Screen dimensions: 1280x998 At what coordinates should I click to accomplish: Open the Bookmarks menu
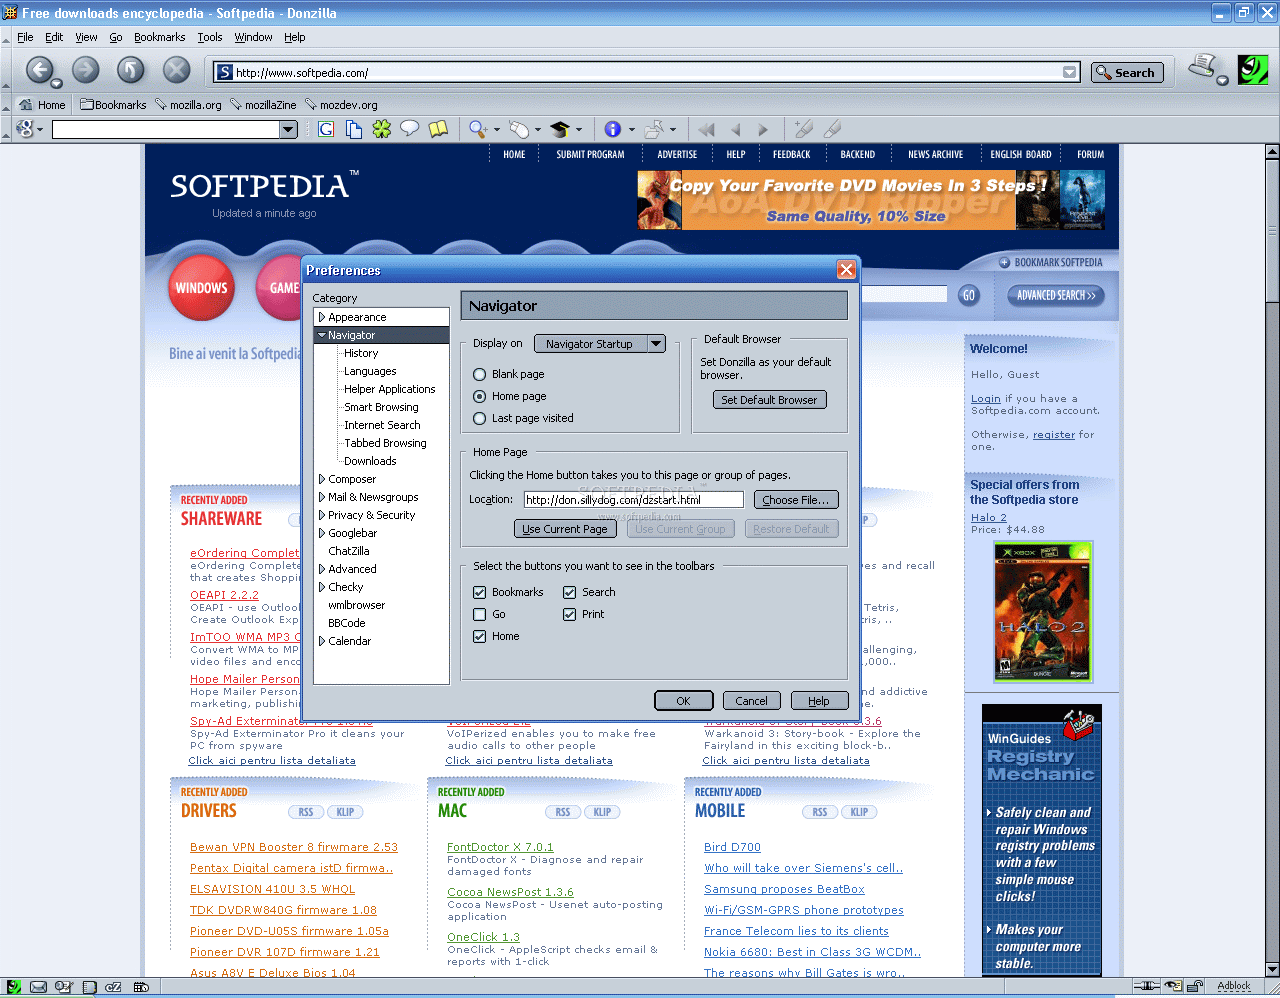pos(160,37)
